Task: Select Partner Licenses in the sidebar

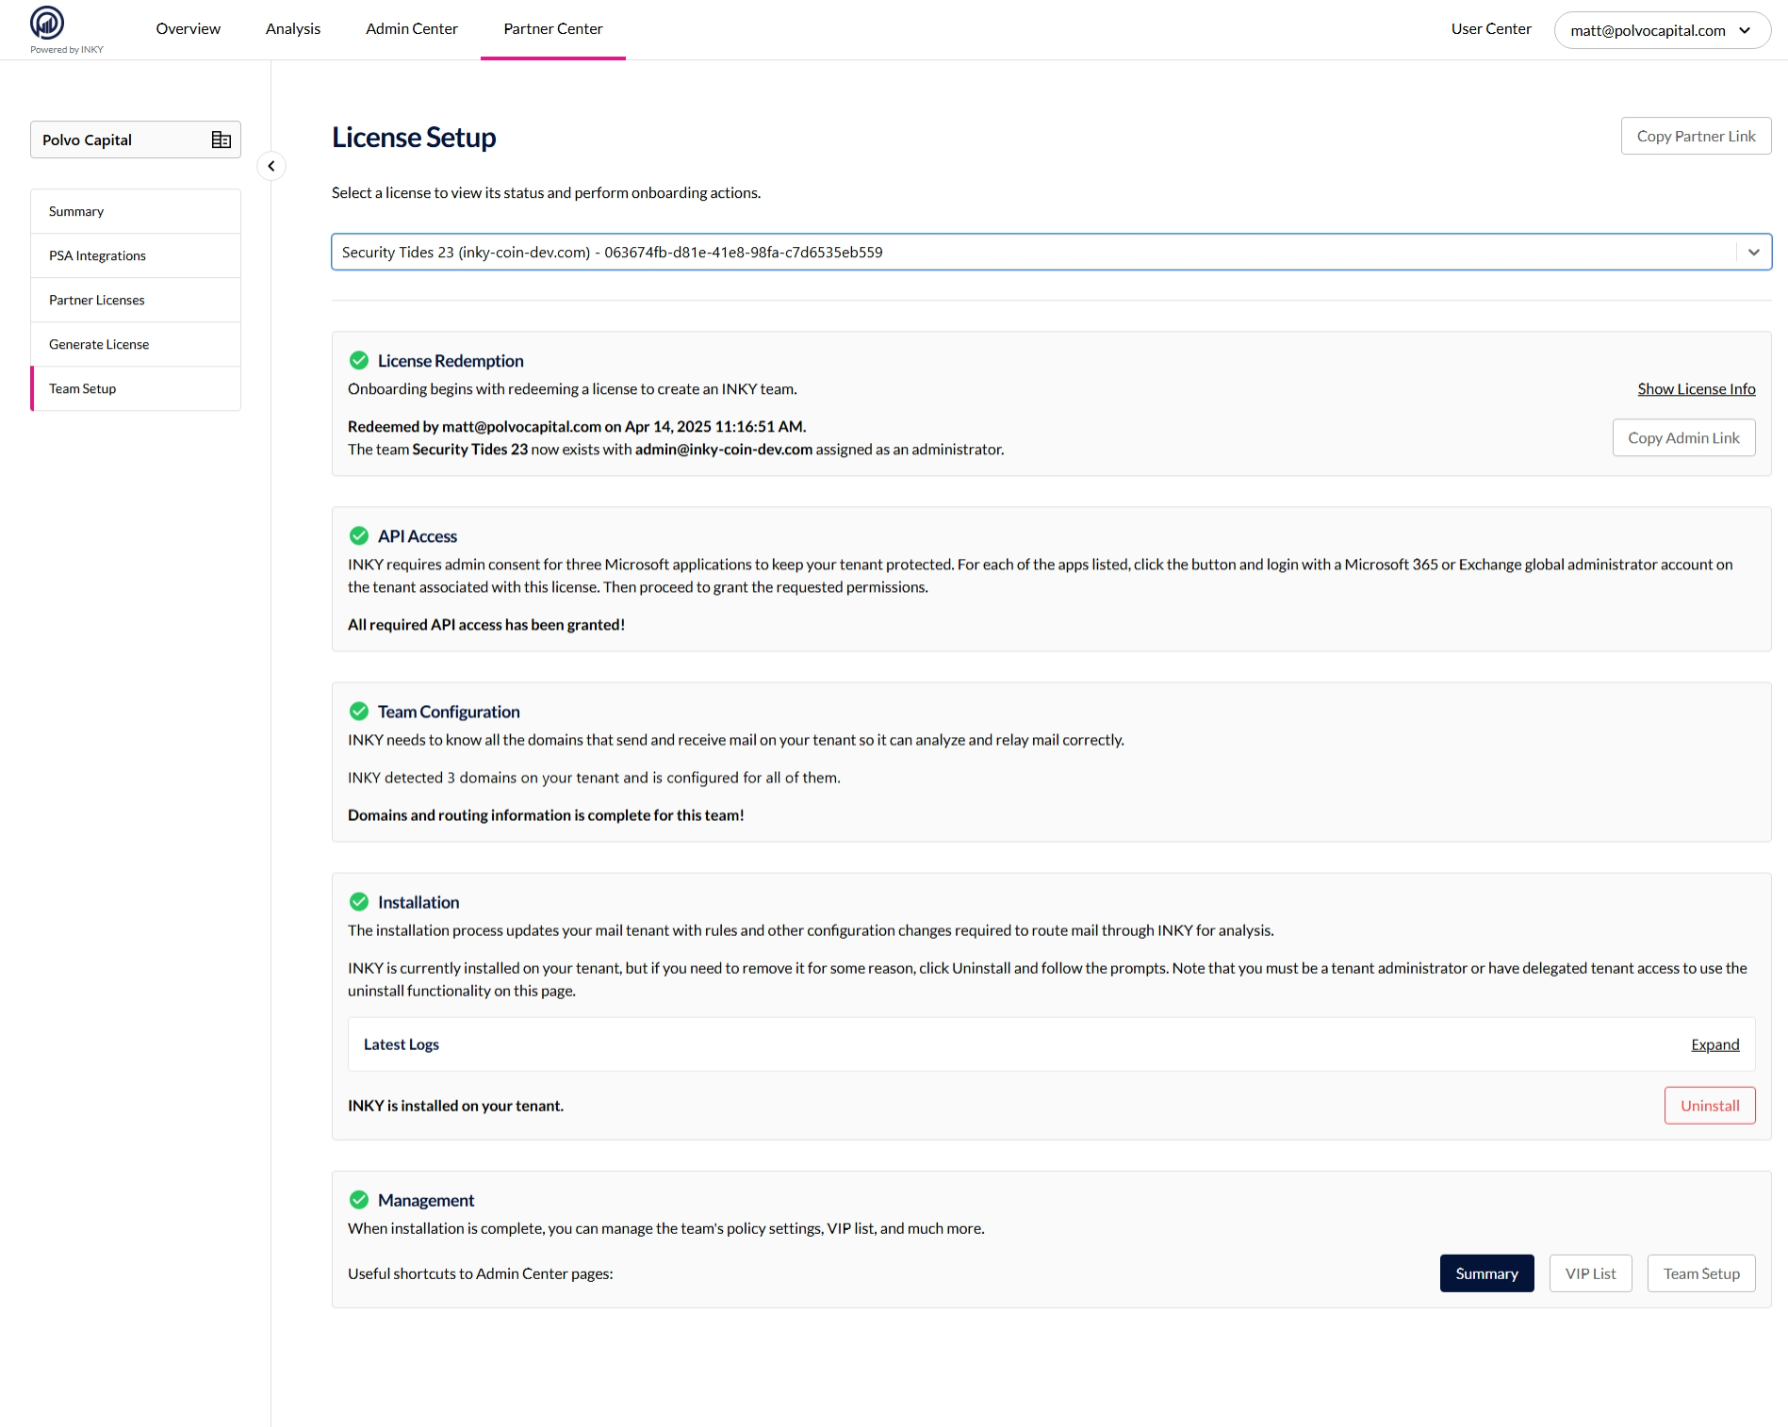Action: pyautogui.click(x=97, y=300)
